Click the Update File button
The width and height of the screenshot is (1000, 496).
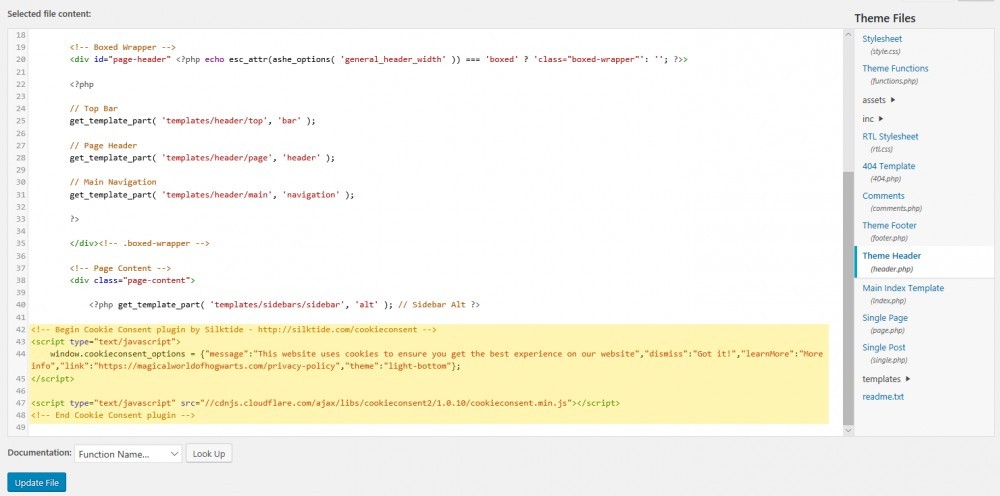36,483
